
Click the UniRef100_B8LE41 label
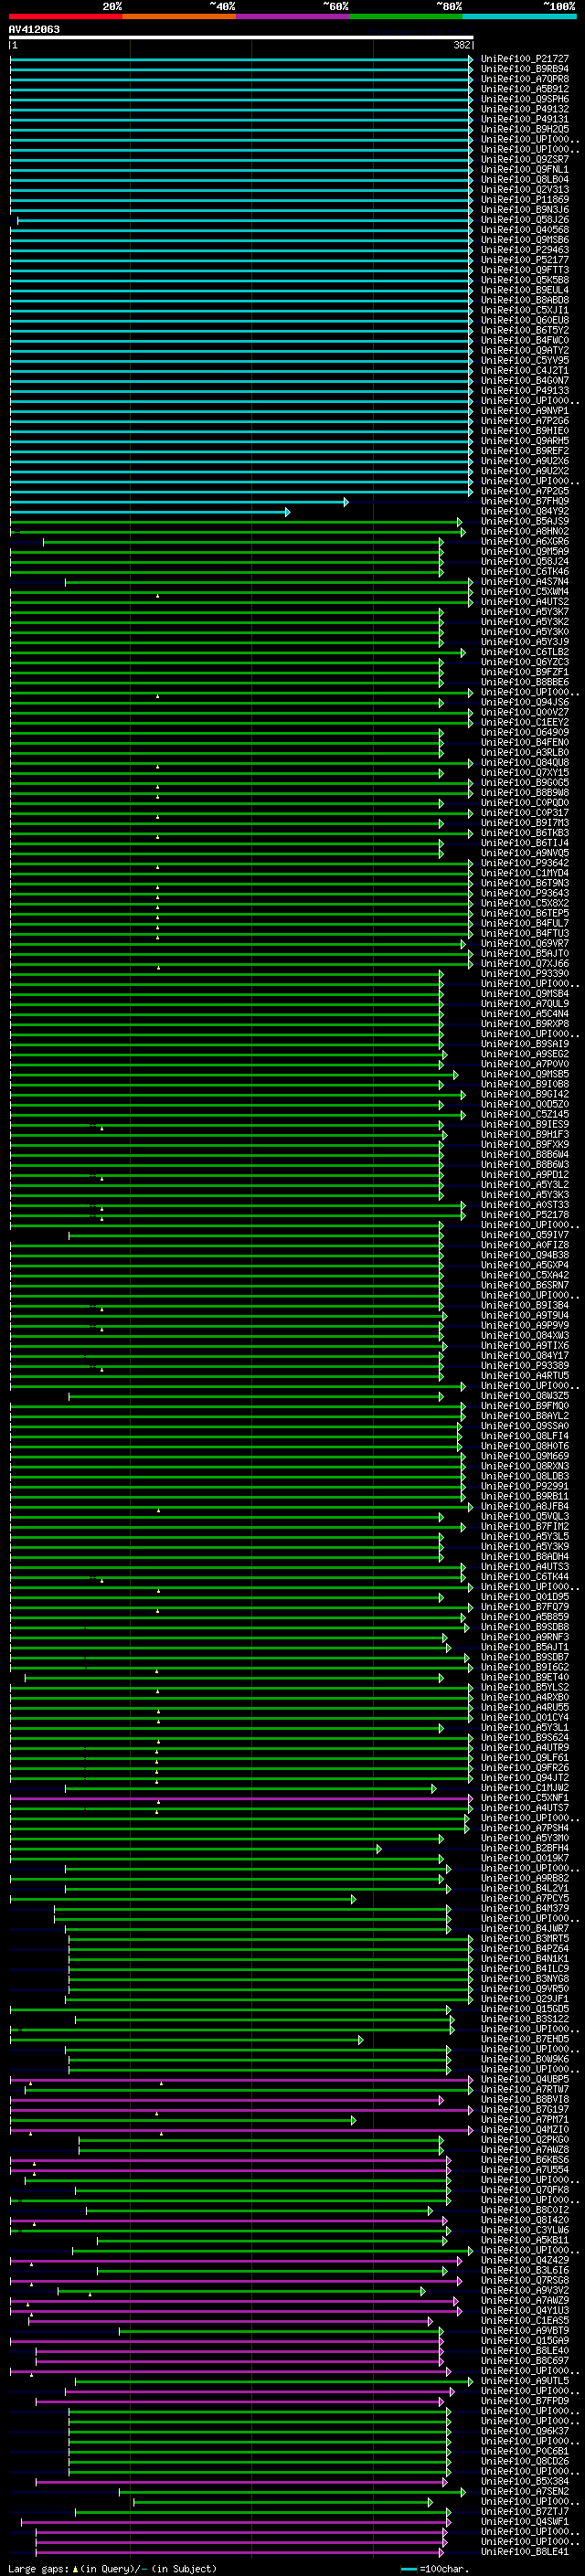(x=525, y=2552)
